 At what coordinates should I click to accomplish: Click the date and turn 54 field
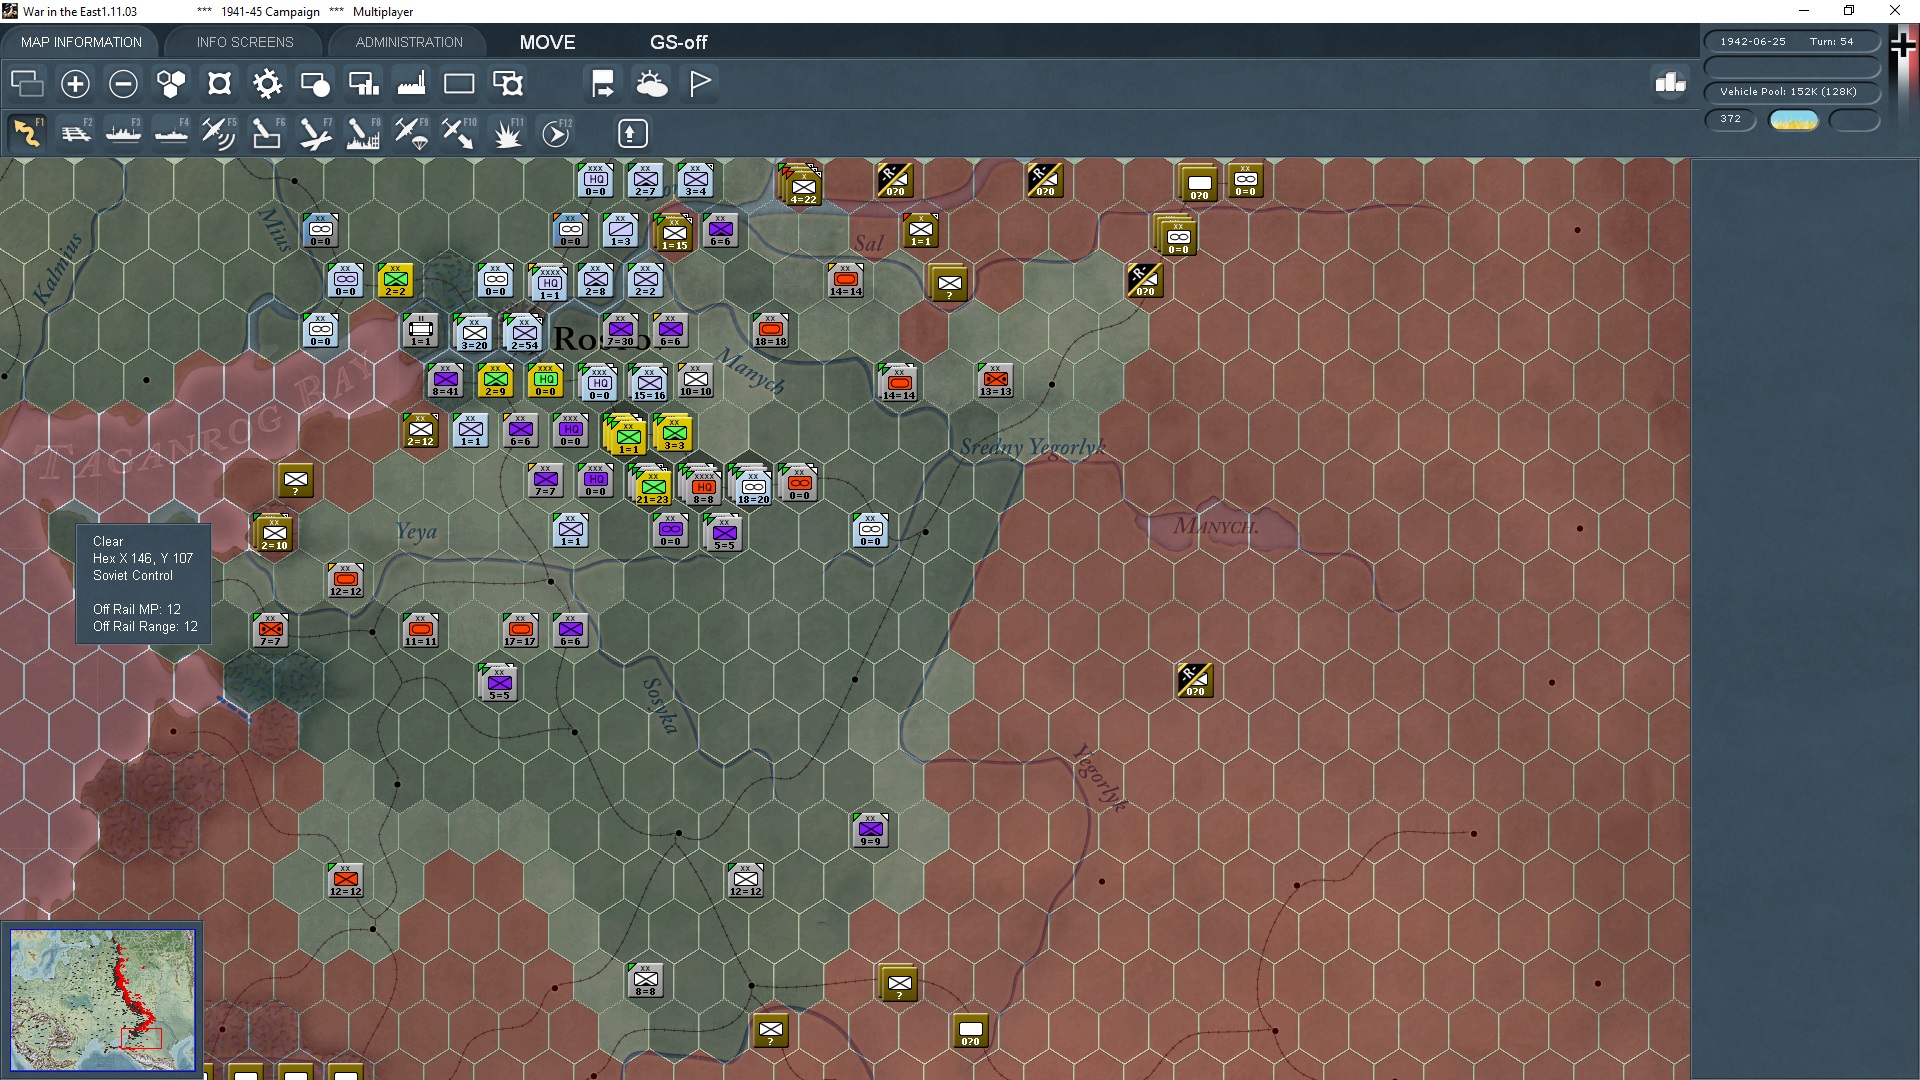(x=1792, y=41)
